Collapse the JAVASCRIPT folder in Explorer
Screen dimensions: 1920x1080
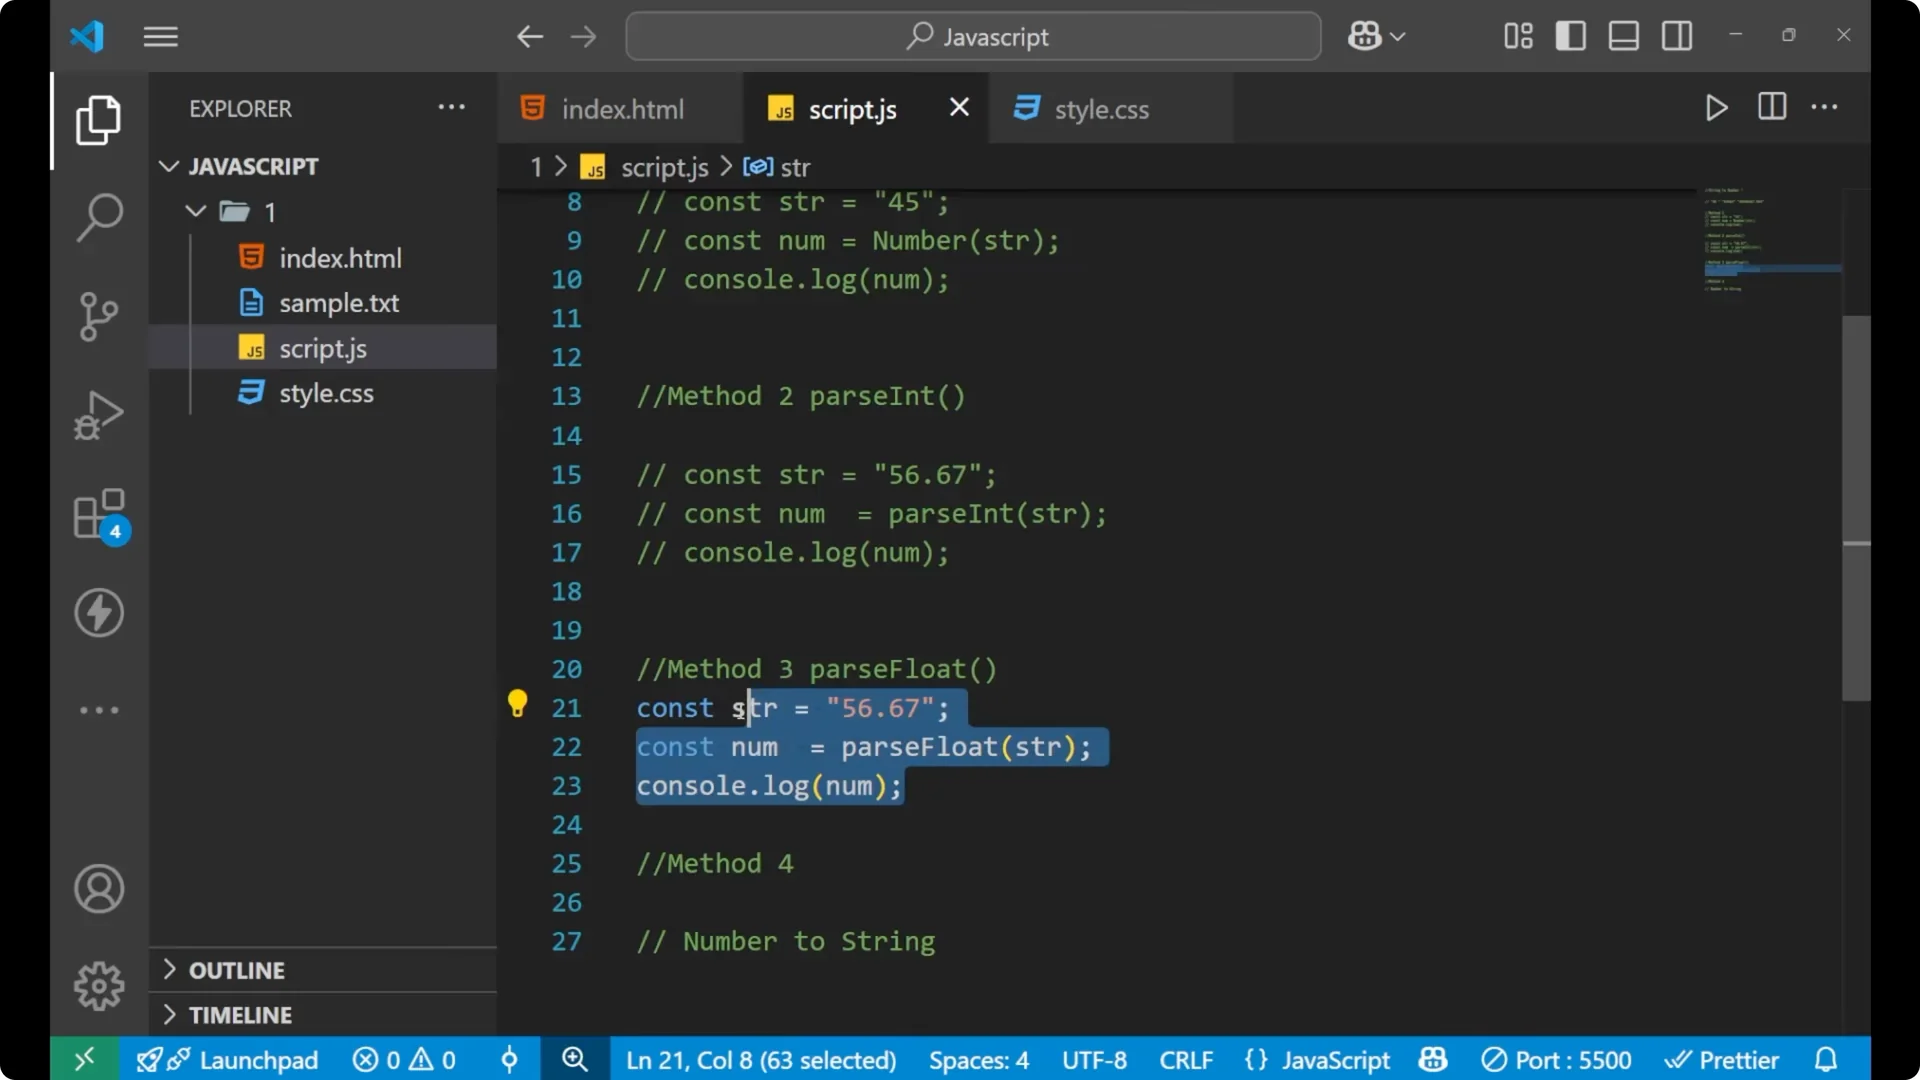pyautogui.click(x=168, y=166)
